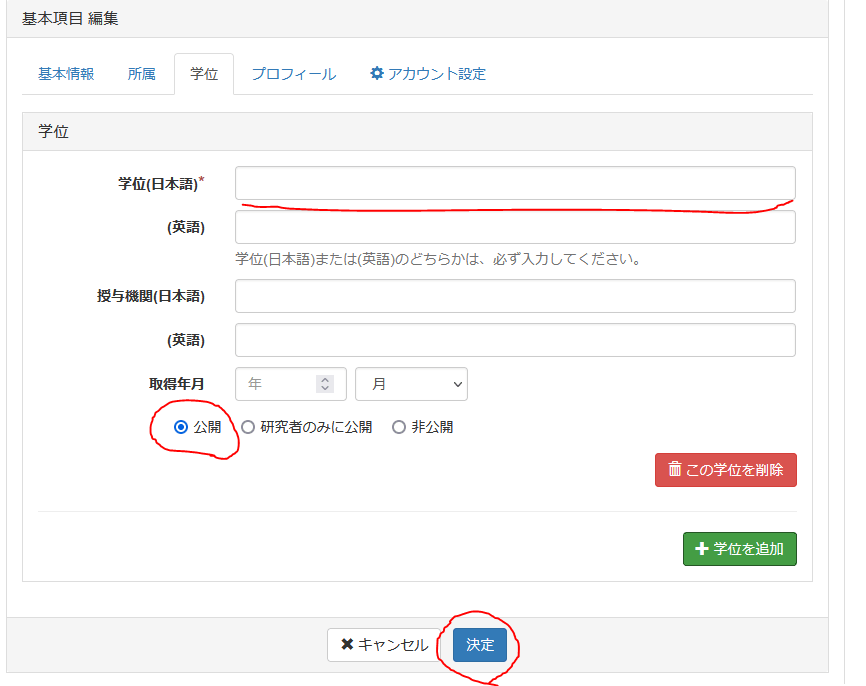Viewport: 866px width, 686px height.
Task: Click the 授与機関(日本語) input box
Action: [515, 296]
